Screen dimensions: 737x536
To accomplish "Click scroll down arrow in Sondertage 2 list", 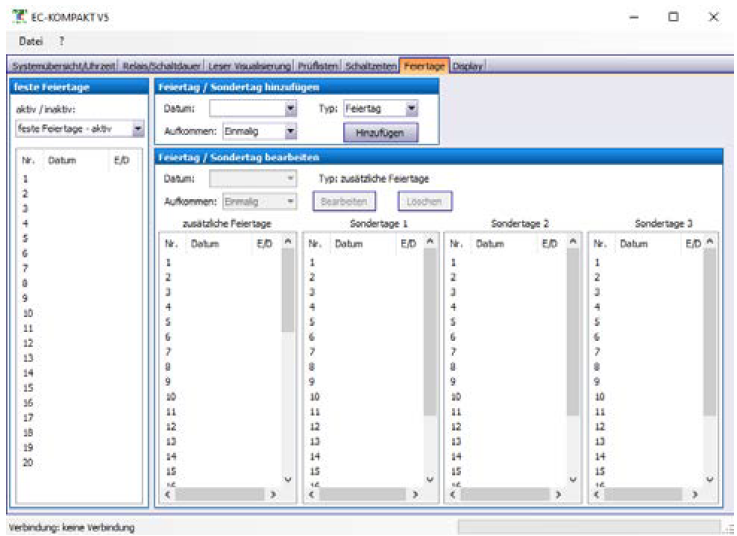I will point(573,480).
